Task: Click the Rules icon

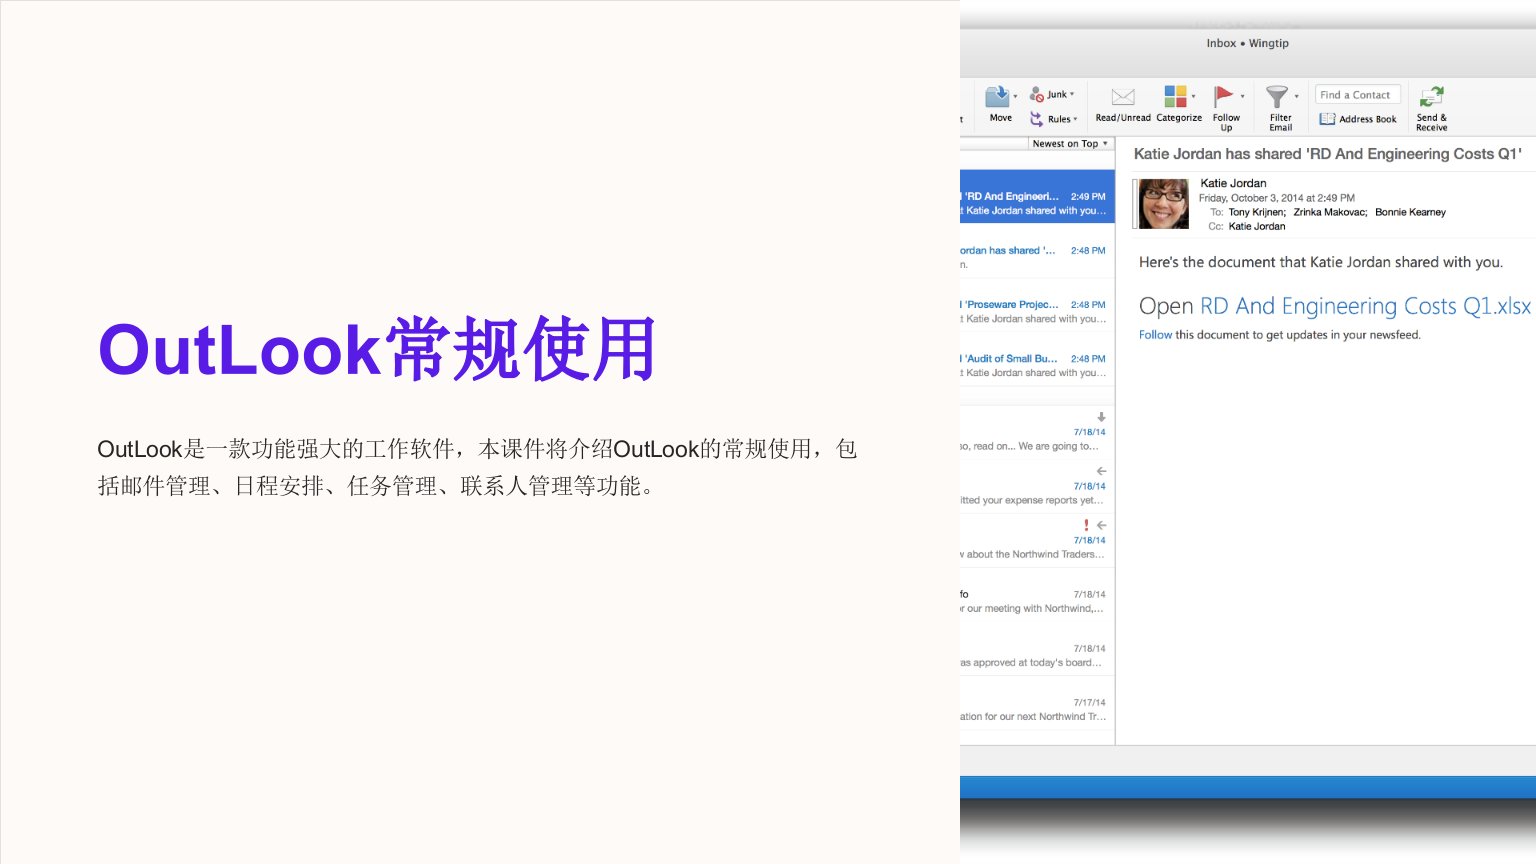Action: [x=1037, y=118]
